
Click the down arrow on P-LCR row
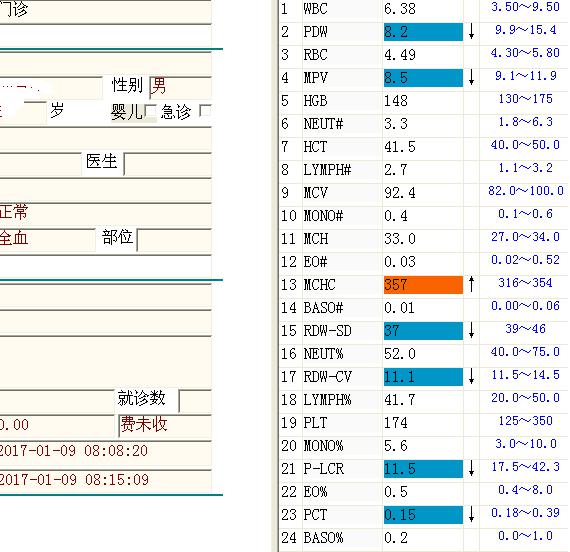click(471, 468)
